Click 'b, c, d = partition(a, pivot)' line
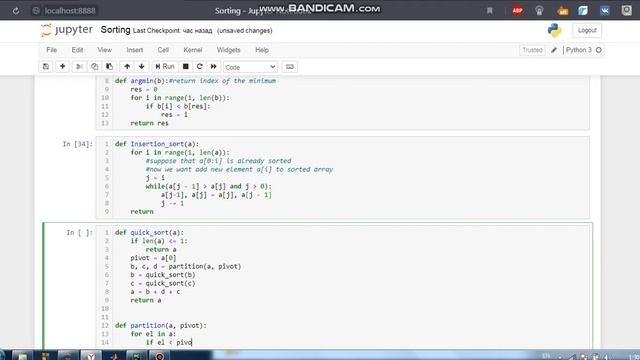The width and height of the screenshot is (640, 360). (186, 267)
